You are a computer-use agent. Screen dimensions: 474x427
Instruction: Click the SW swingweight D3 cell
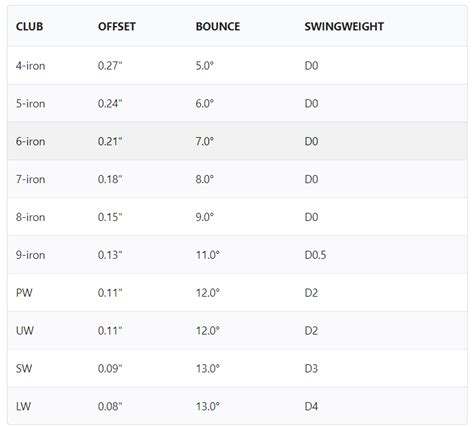(x=311, y=368)
